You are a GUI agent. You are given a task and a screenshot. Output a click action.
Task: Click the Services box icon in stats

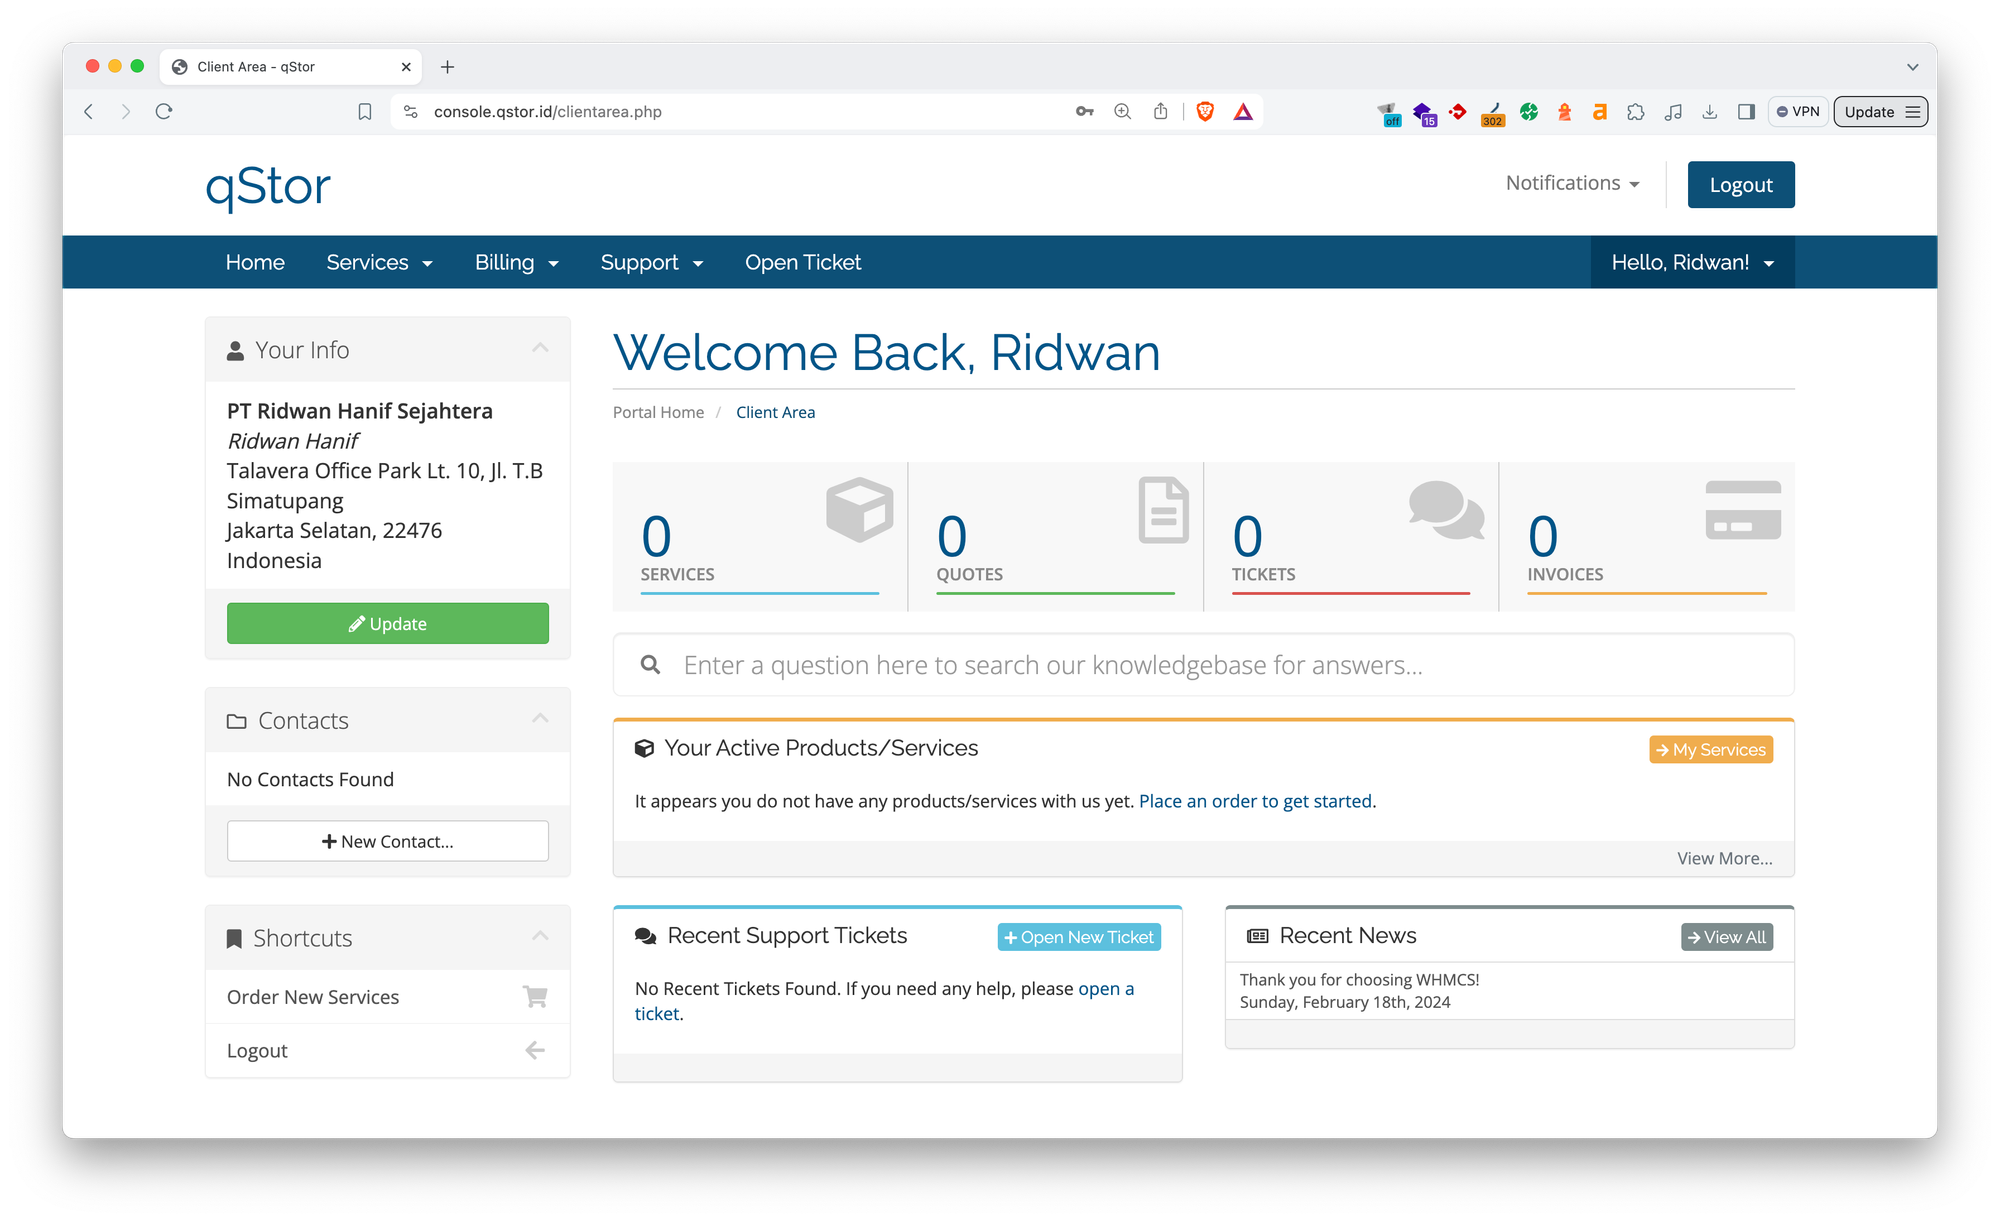point(859,510)
